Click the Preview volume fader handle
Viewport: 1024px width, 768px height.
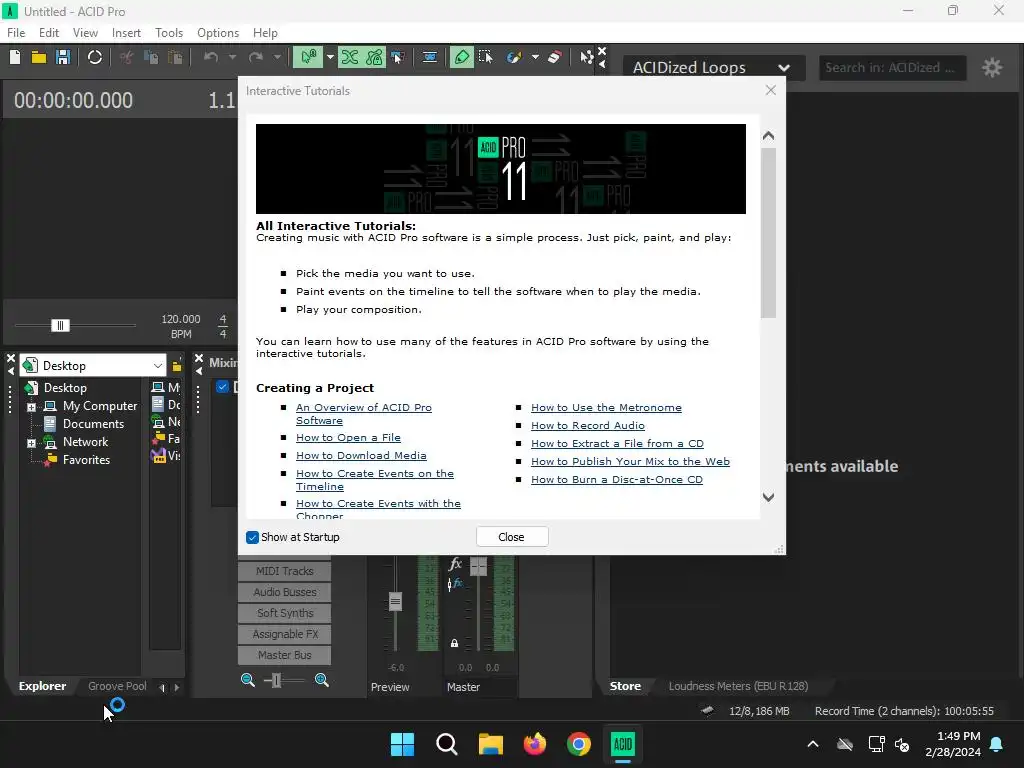tap(395, 601)
